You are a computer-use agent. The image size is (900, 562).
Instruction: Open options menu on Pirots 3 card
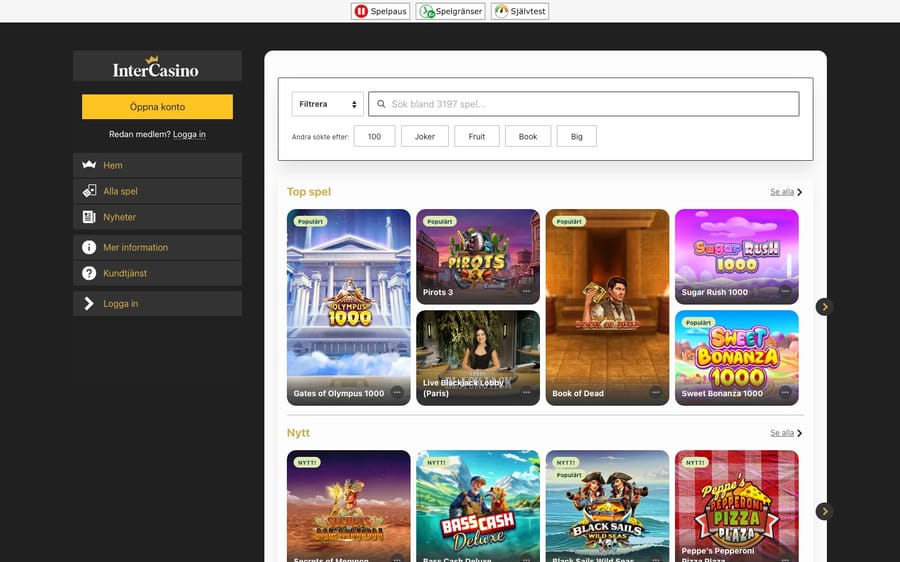526,292
